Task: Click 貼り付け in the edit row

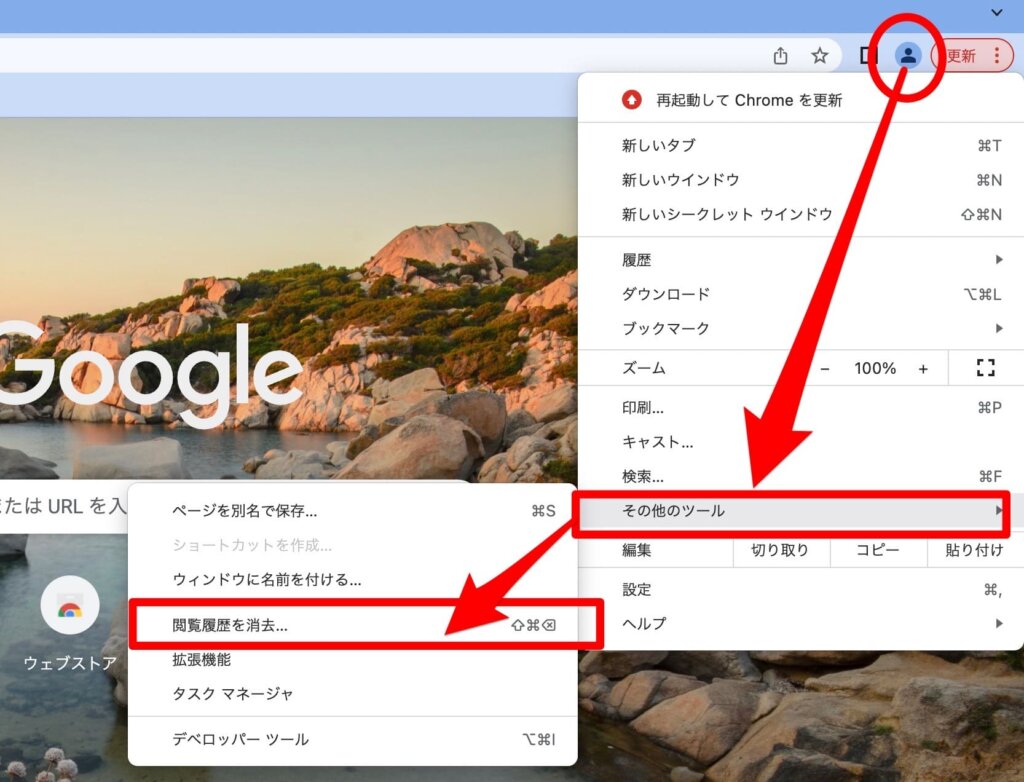Action: coord(974,550)
